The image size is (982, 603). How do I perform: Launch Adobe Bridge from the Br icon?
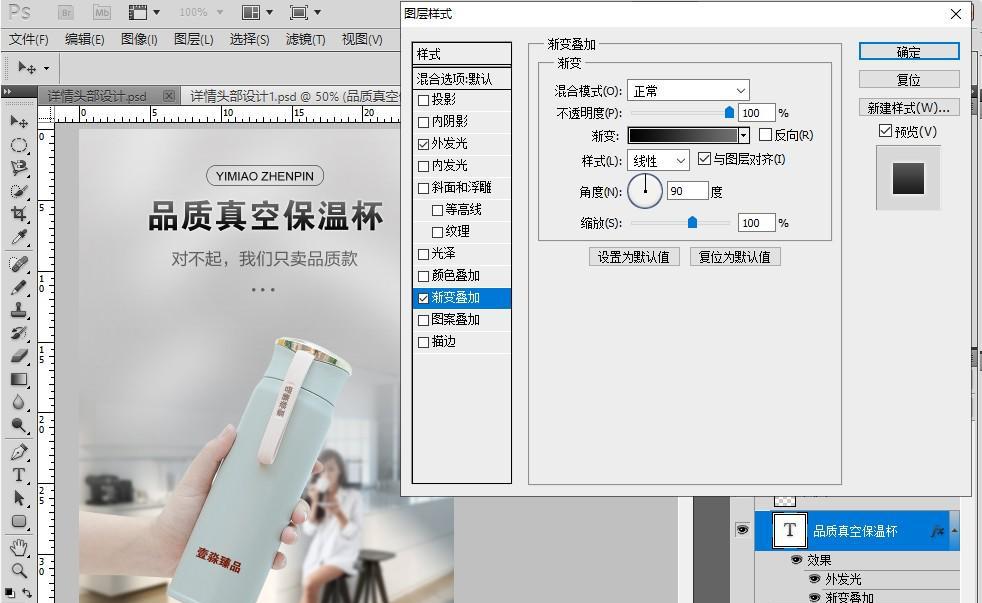pos(65,12)
